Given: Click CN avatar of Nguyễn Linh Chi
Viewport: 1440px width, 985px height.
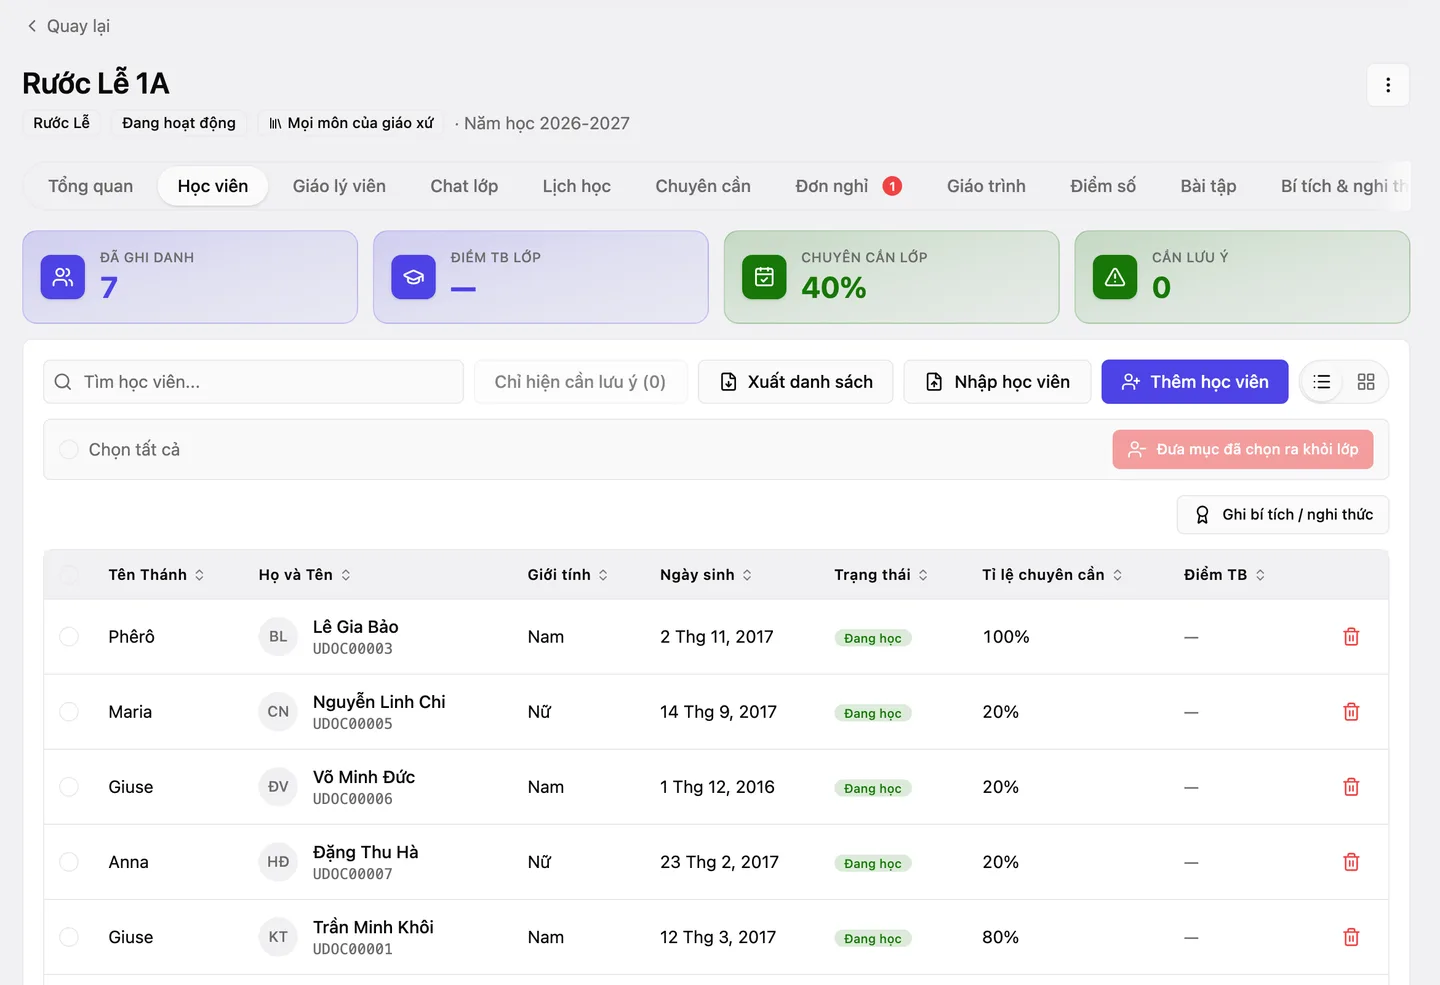Looking at the screenshot, I should 278,712.
